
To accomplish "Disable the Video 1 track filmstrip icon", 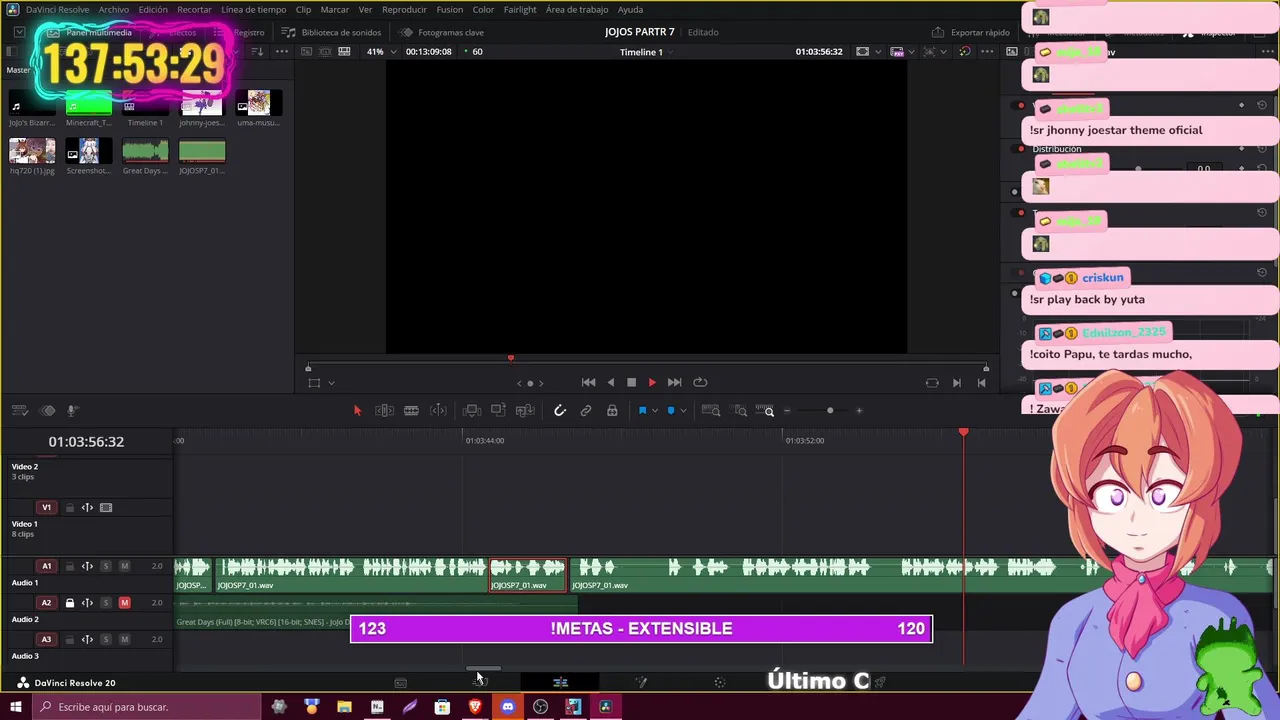I will tap(106, 508).
